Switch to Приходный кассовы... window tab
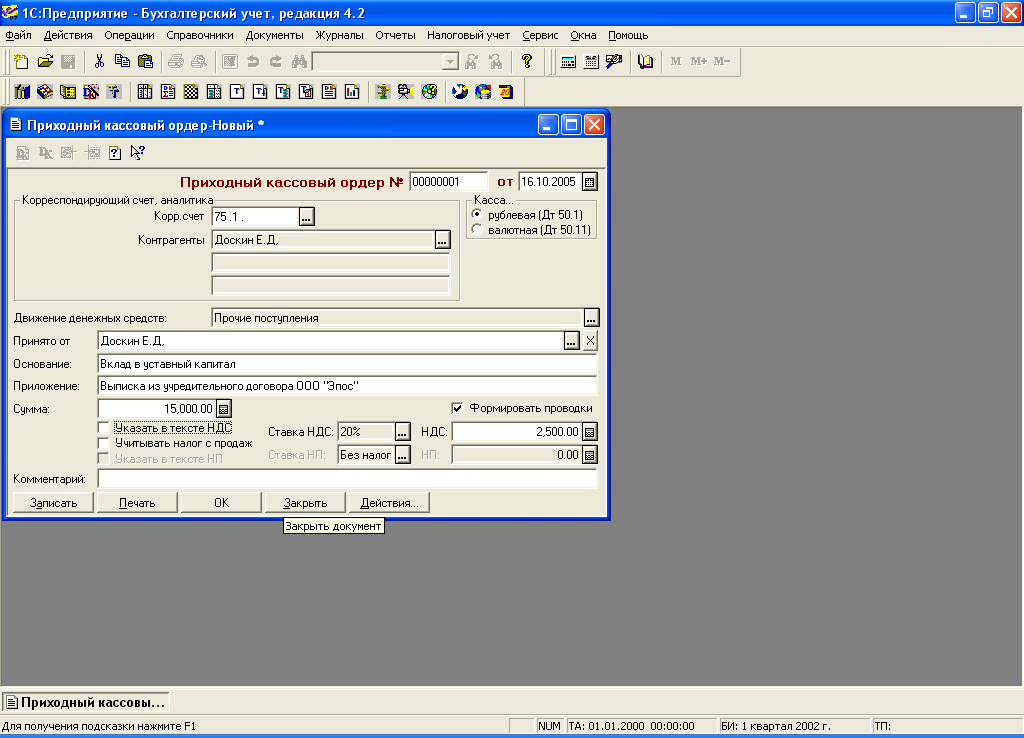This screenshot has width=1024, height=738. [x=86, y=703]
